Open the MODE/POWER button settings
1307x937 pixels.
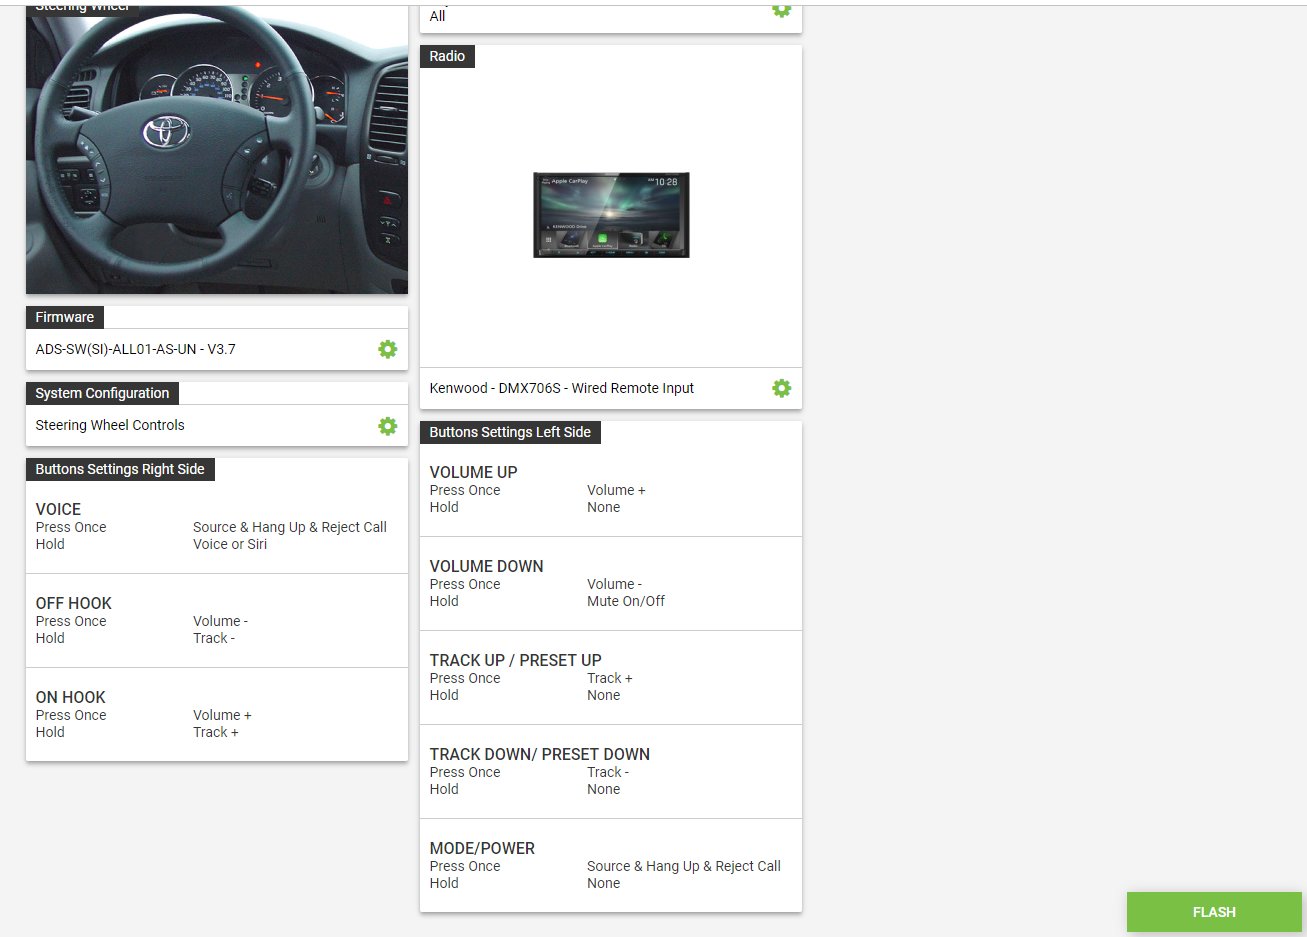(611, 866)
